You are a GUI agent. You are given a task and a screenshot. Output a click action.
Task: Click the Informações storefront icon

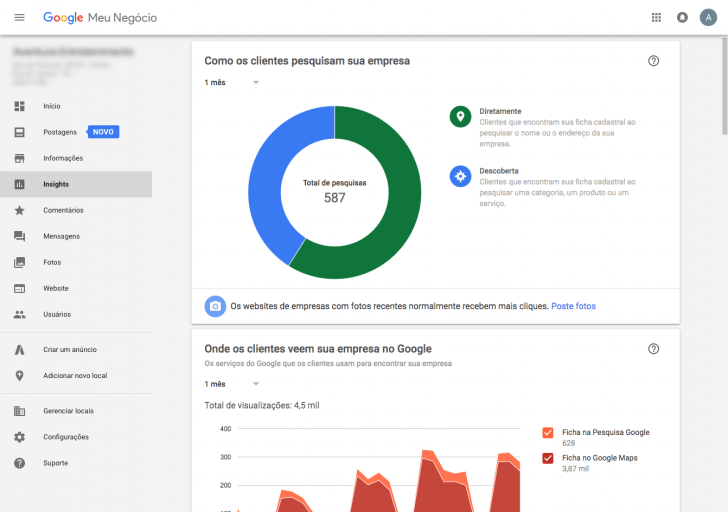[x=20, y=158]
